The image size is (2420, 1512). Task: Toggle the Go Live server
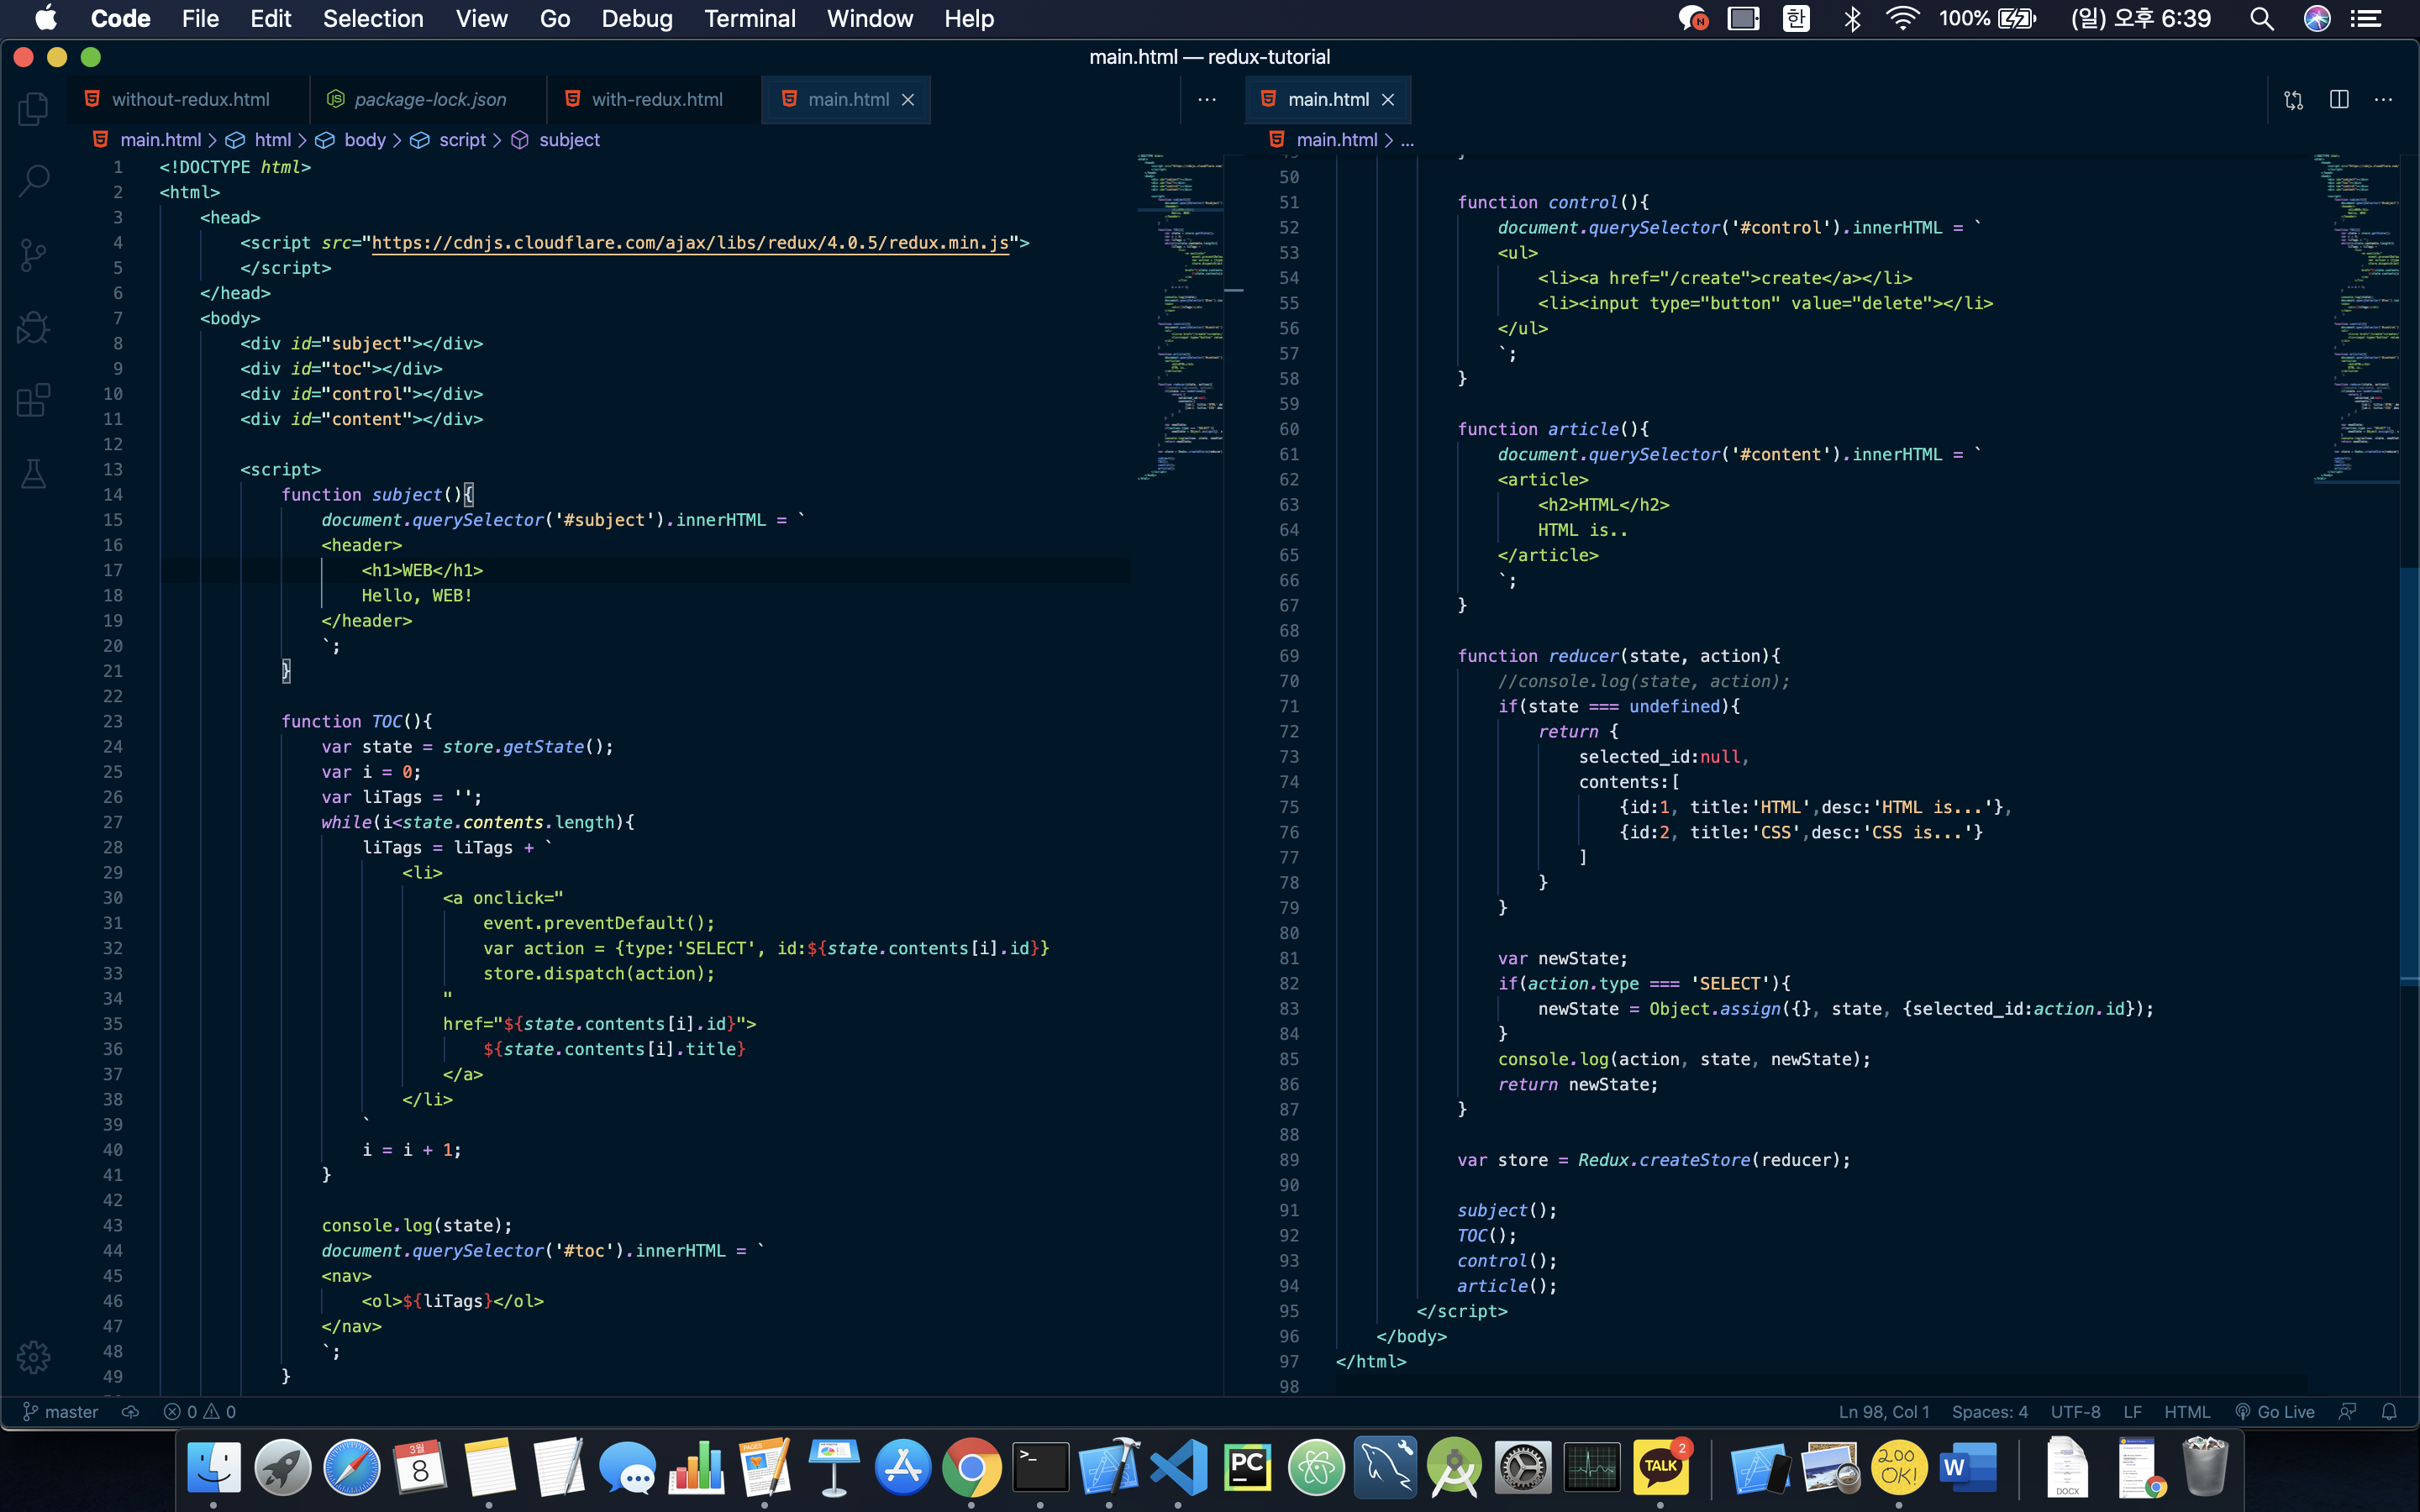tap(2275, 1412)
